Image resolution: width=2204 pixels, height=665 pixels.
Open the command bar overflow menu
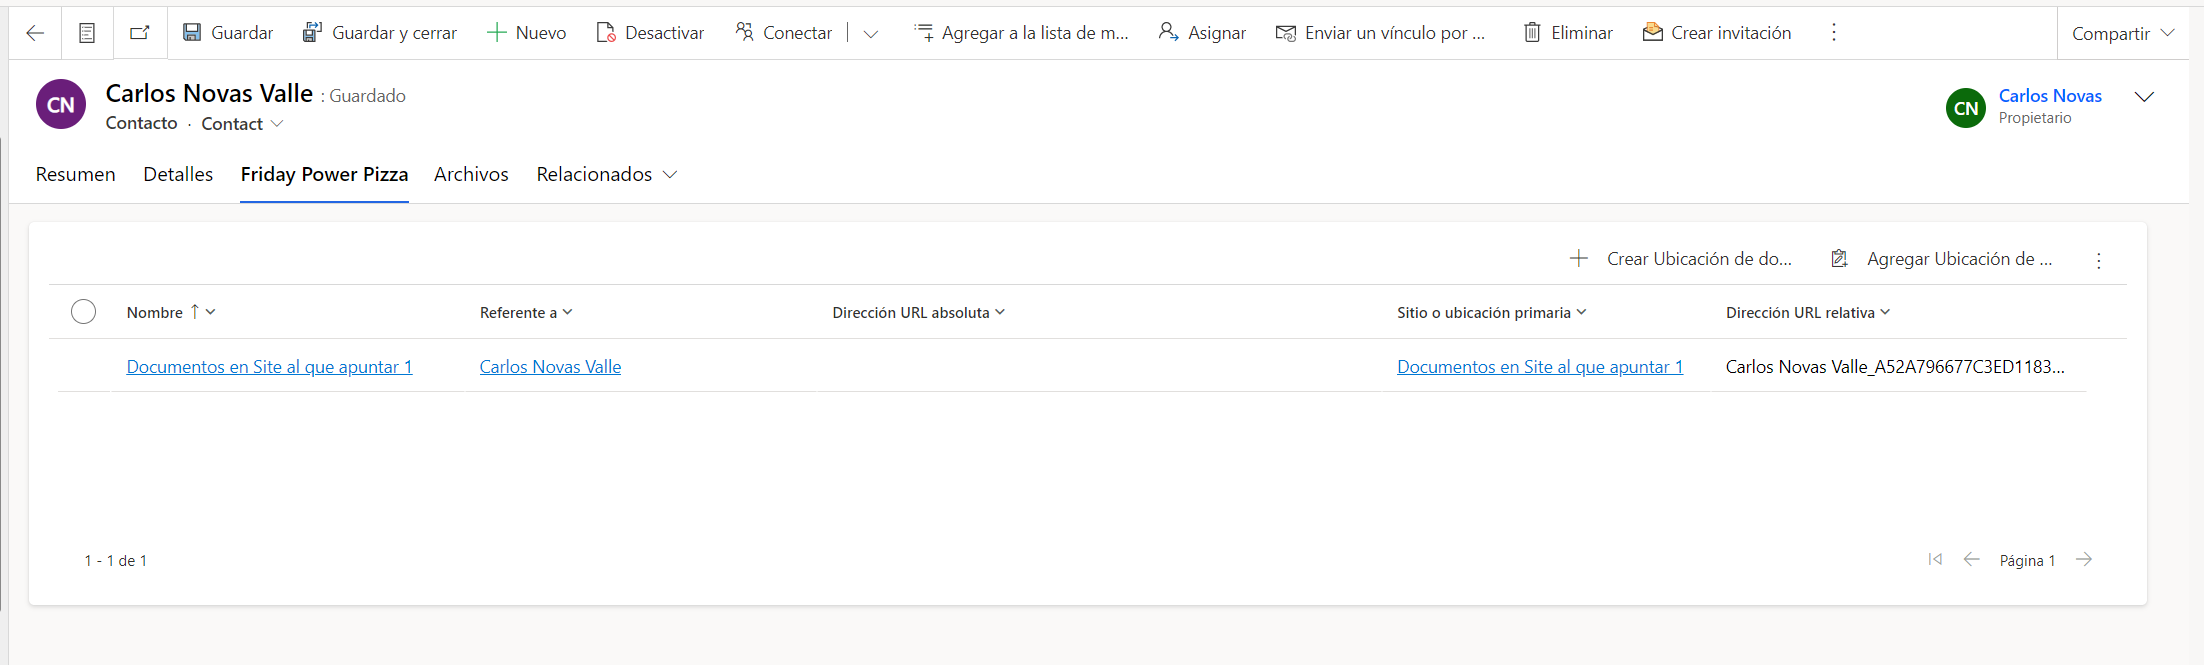point(1834,33)
